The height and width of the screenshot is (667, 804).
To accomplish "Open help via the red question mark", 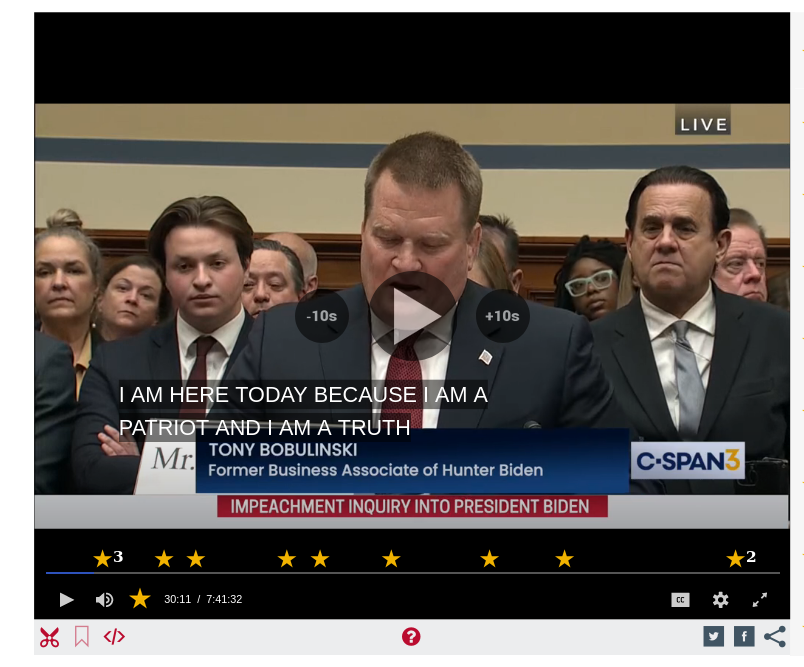I will point(411,637).
